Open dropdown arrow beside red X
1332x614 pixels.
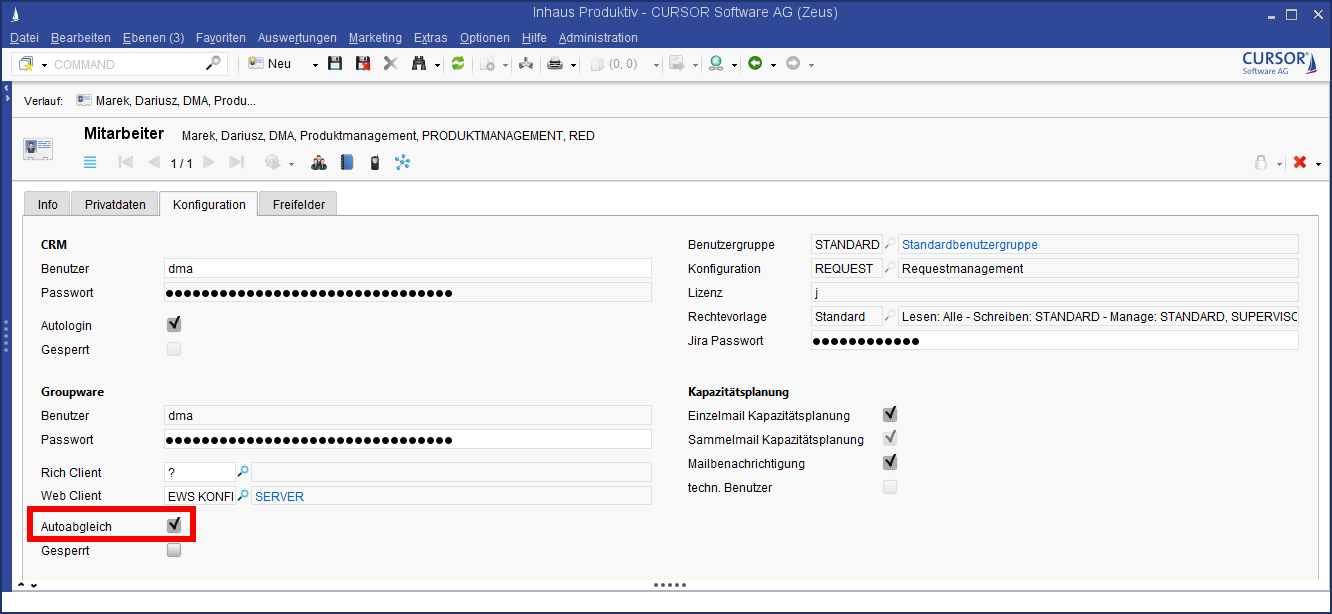click(x=1319, y=163)
